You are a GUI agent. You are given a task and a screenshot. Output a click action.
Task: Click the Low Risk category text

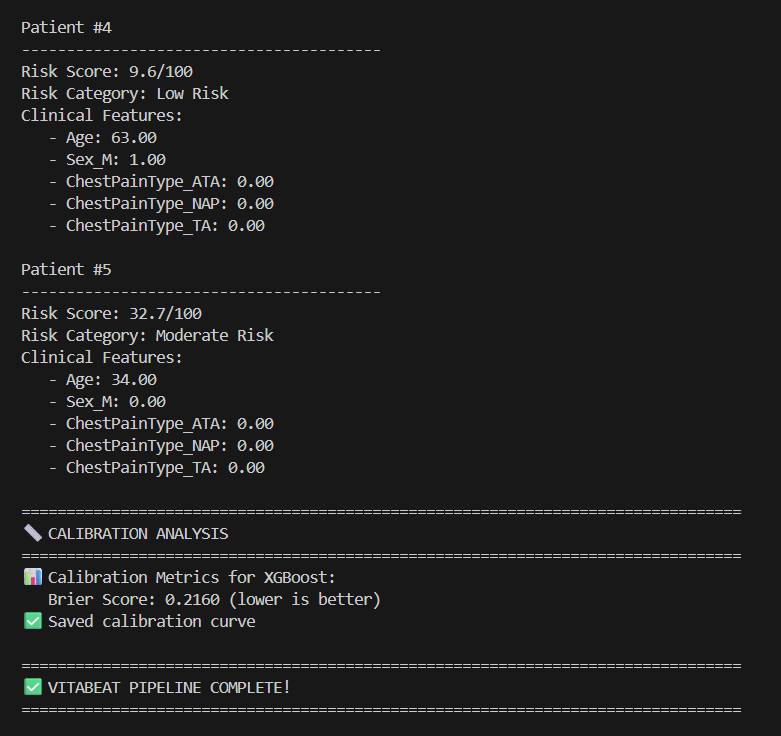pyautogui.click(x=192, y=94)
